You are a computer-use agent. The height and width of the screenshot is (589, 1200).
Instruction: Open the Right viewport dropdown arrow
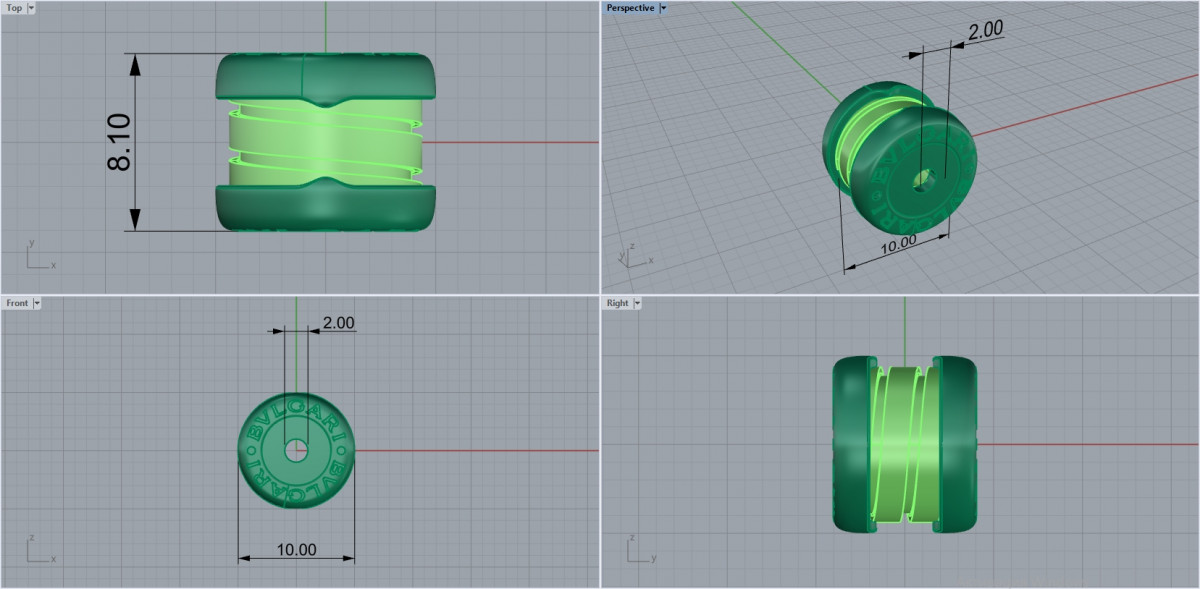(x=637, y=303)
